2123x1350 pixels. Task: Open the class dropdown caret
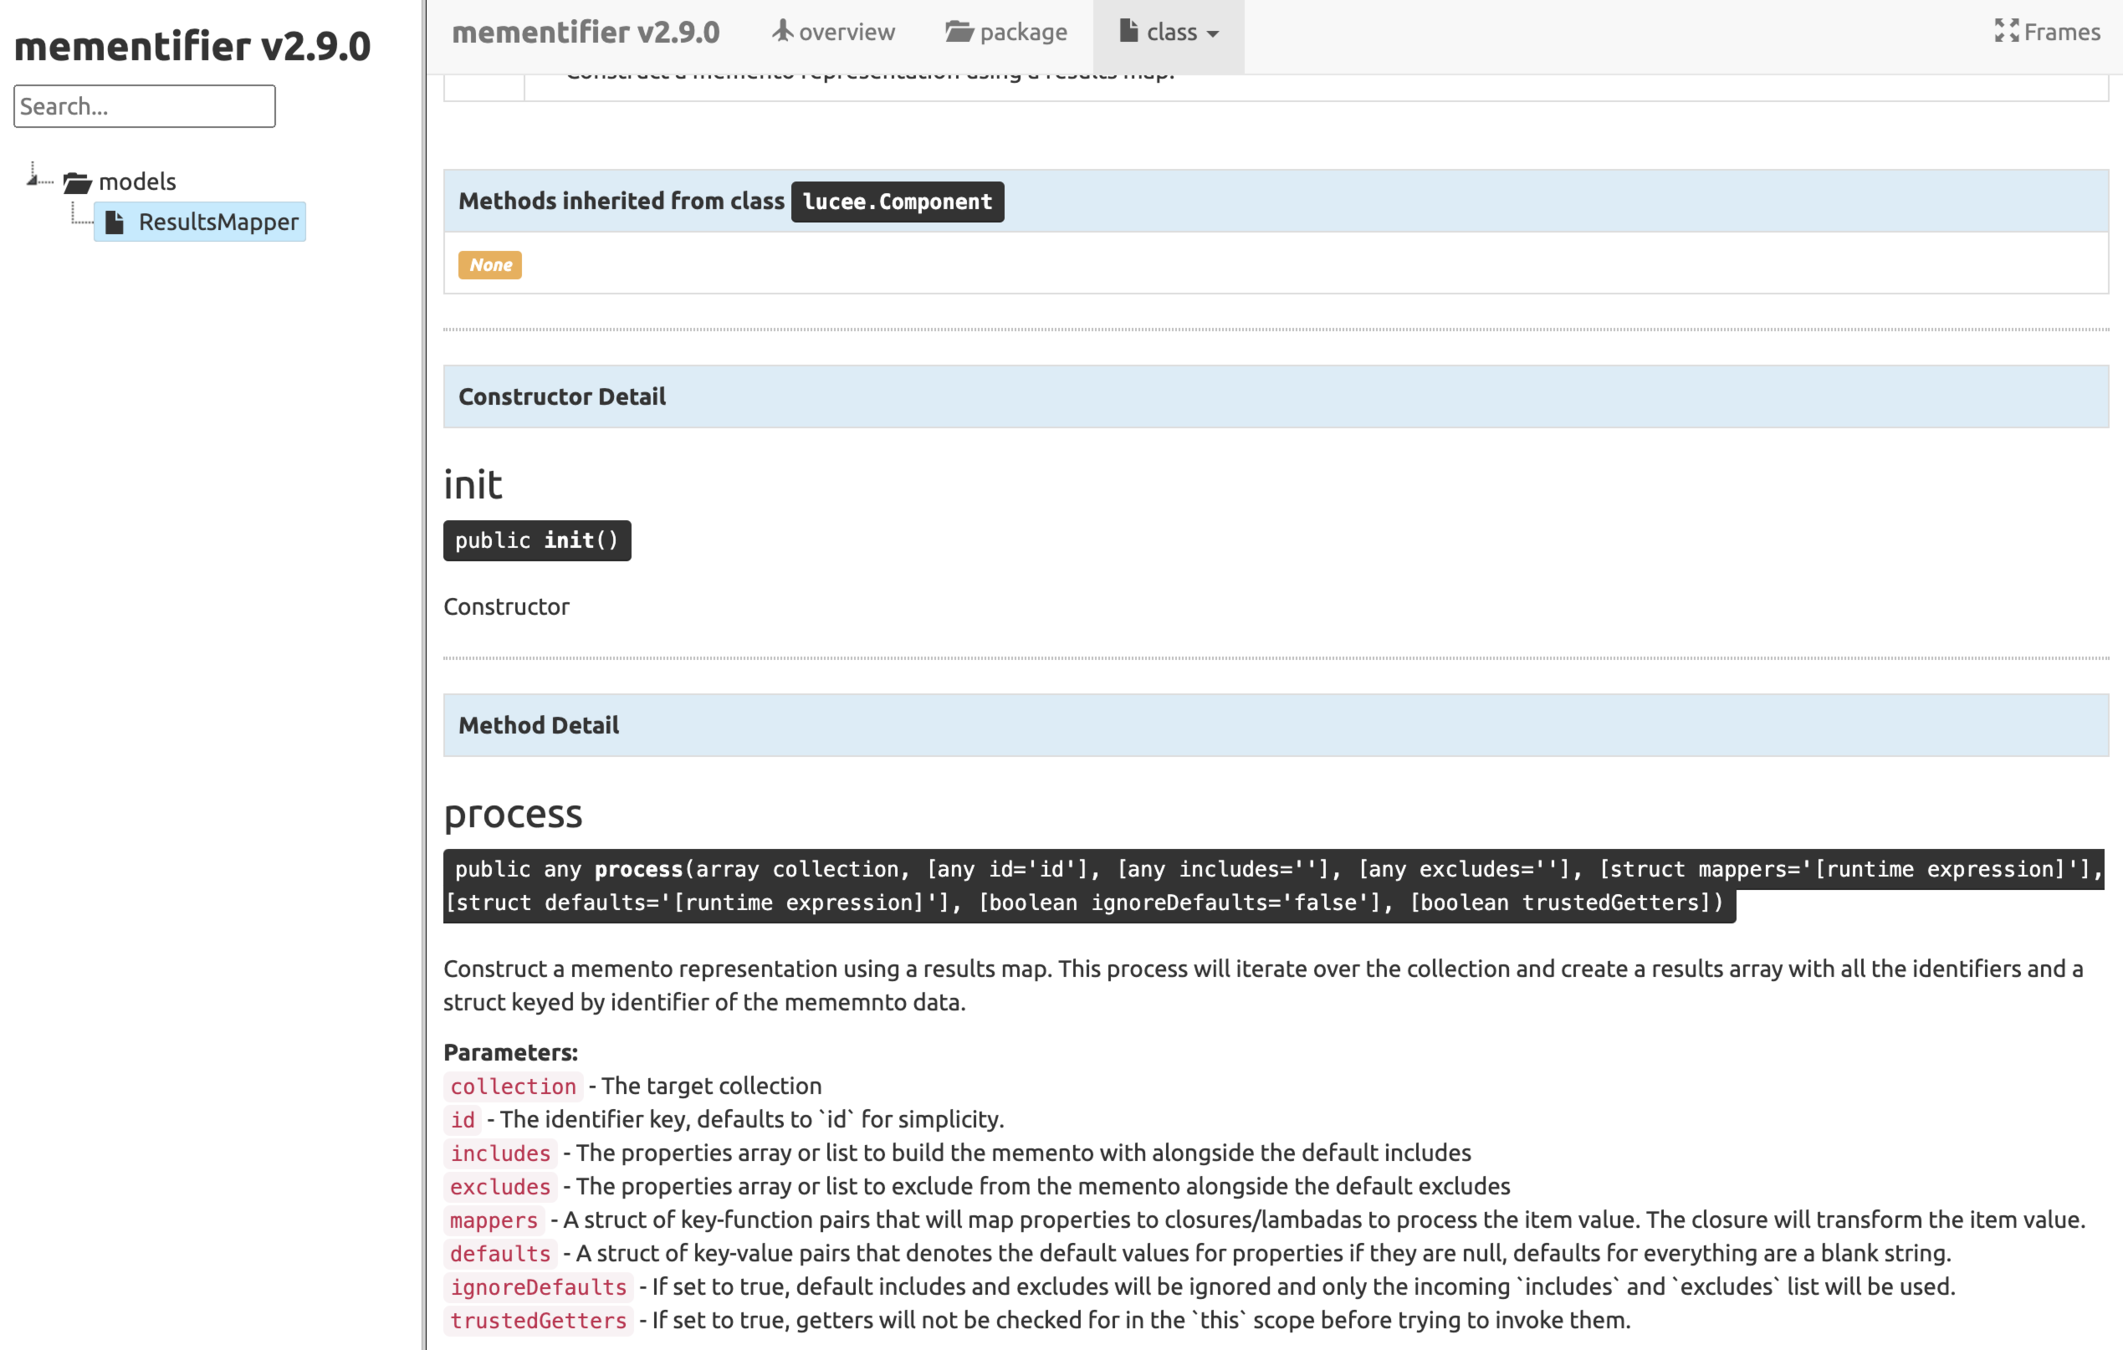1213,34
